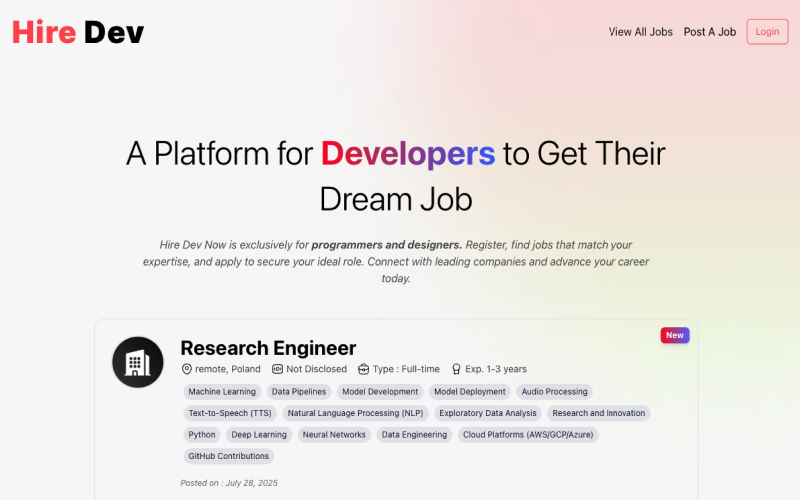Go to Post A Job
The image size is (800, 500).
click(709, 32)
